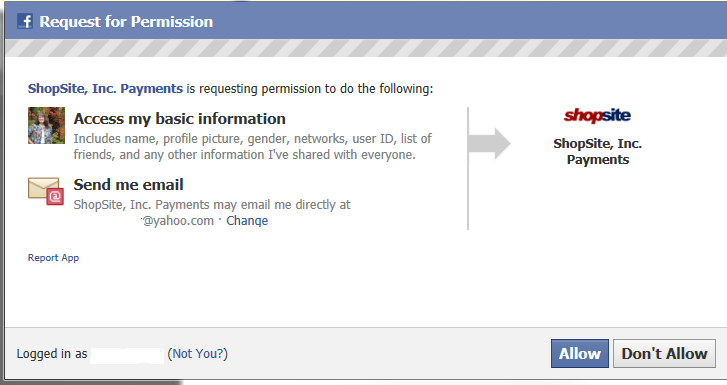The width and height of the screenshot is (727, 385).
Task: Select the Send me email heading
Action: point(128,185)
